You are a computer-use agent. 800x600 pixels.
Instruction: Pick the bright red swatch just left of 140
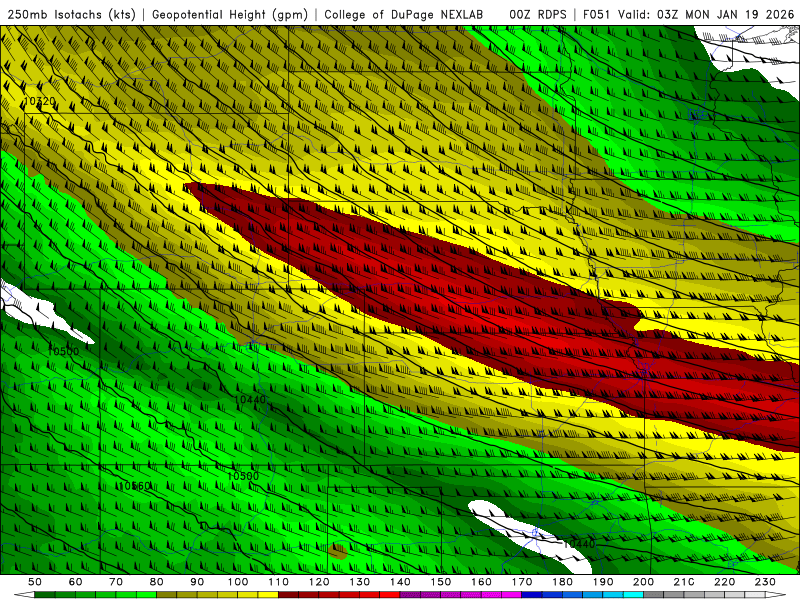(390, 595)
